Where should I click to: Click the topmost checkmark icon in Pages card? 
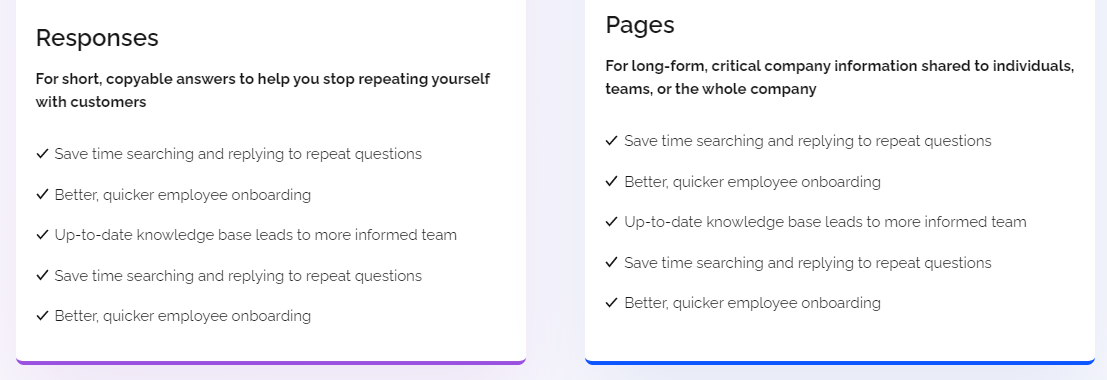coord(612,141)
